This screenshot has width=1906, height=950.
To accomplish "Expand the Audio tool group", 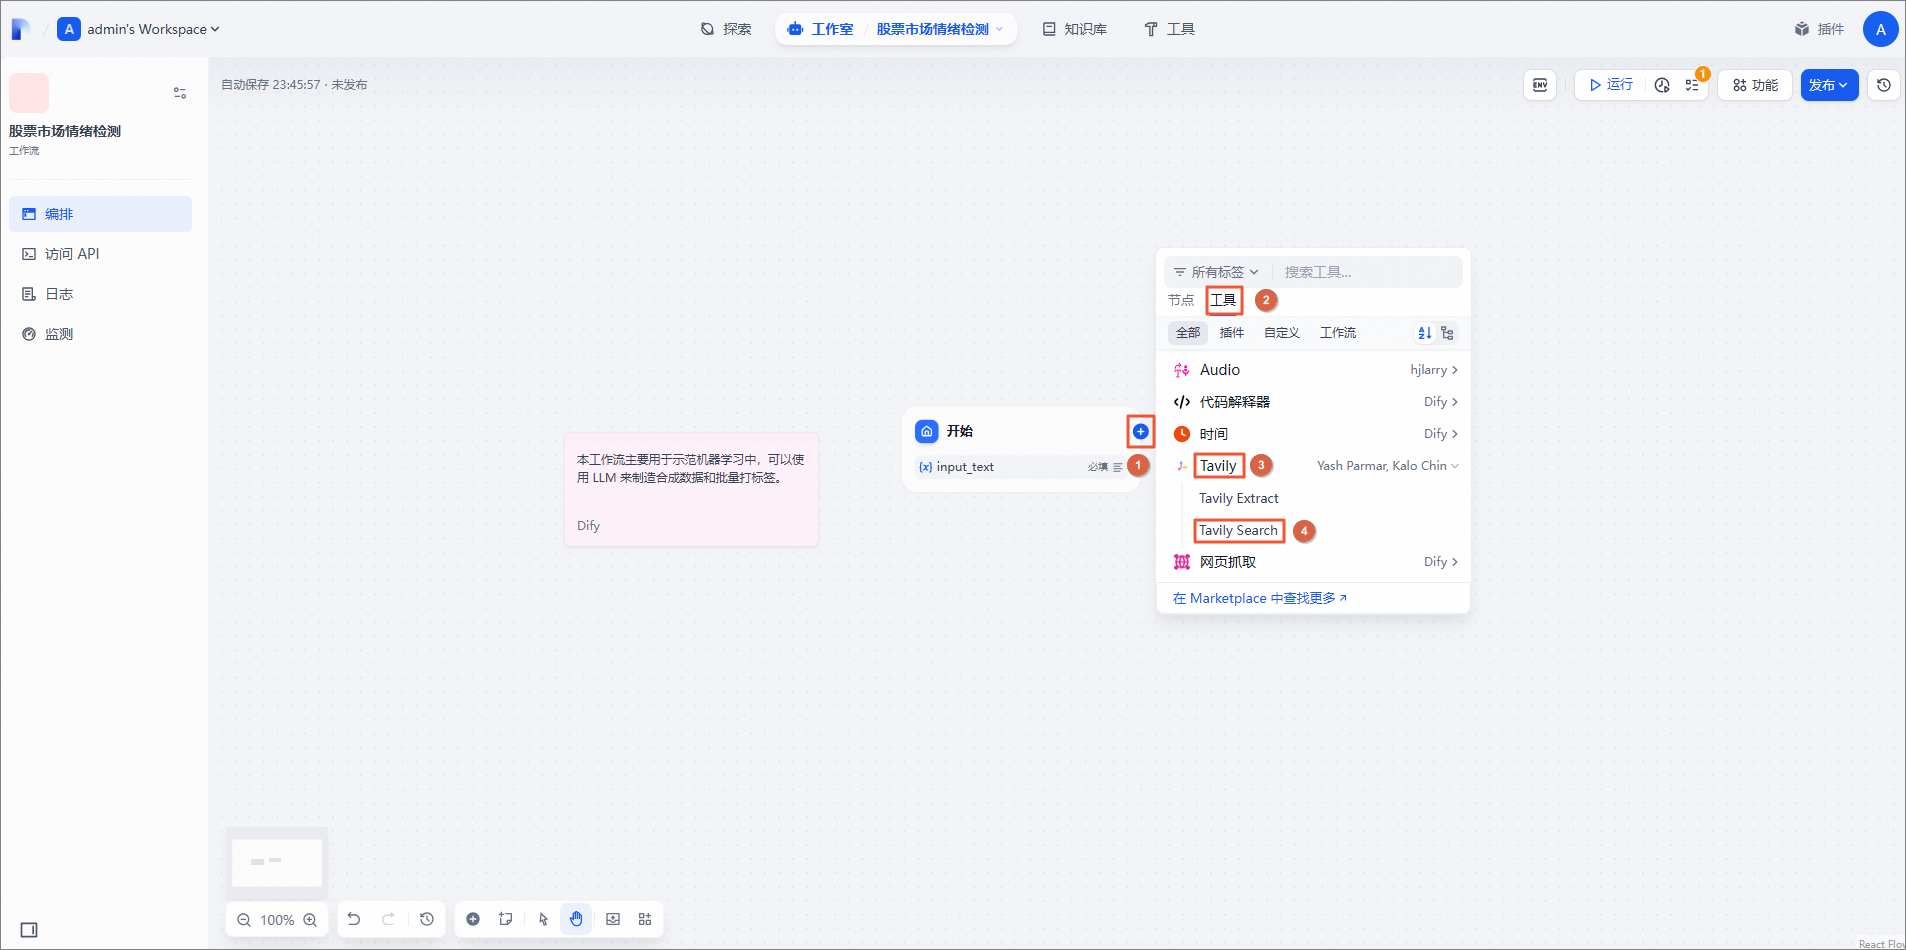I will pyautogui.click(x=1314, y=370).
